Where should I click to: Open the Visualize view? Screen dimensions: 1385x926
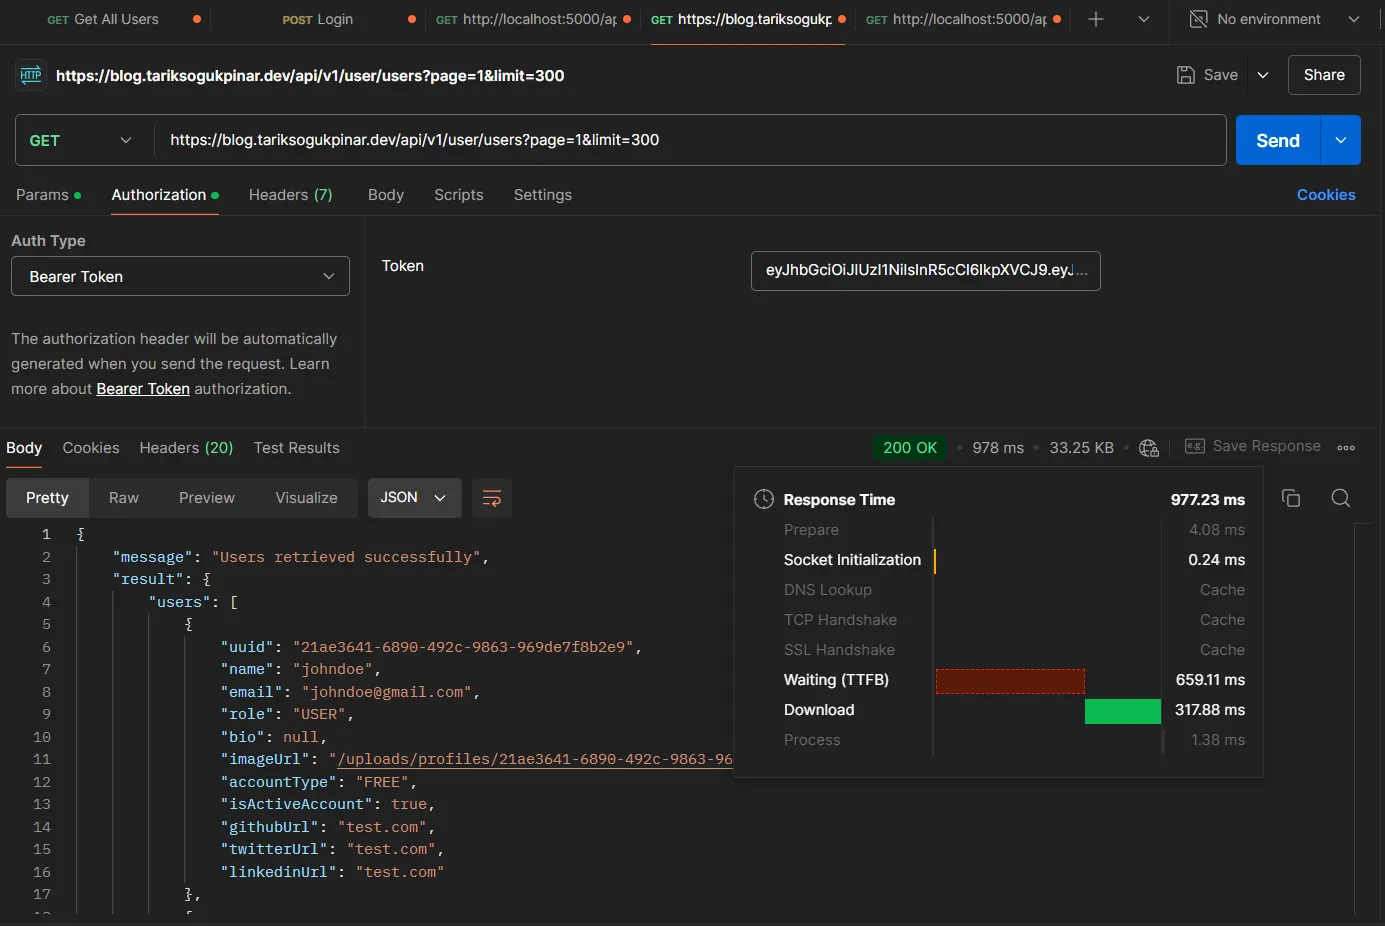tap(307, 498)
